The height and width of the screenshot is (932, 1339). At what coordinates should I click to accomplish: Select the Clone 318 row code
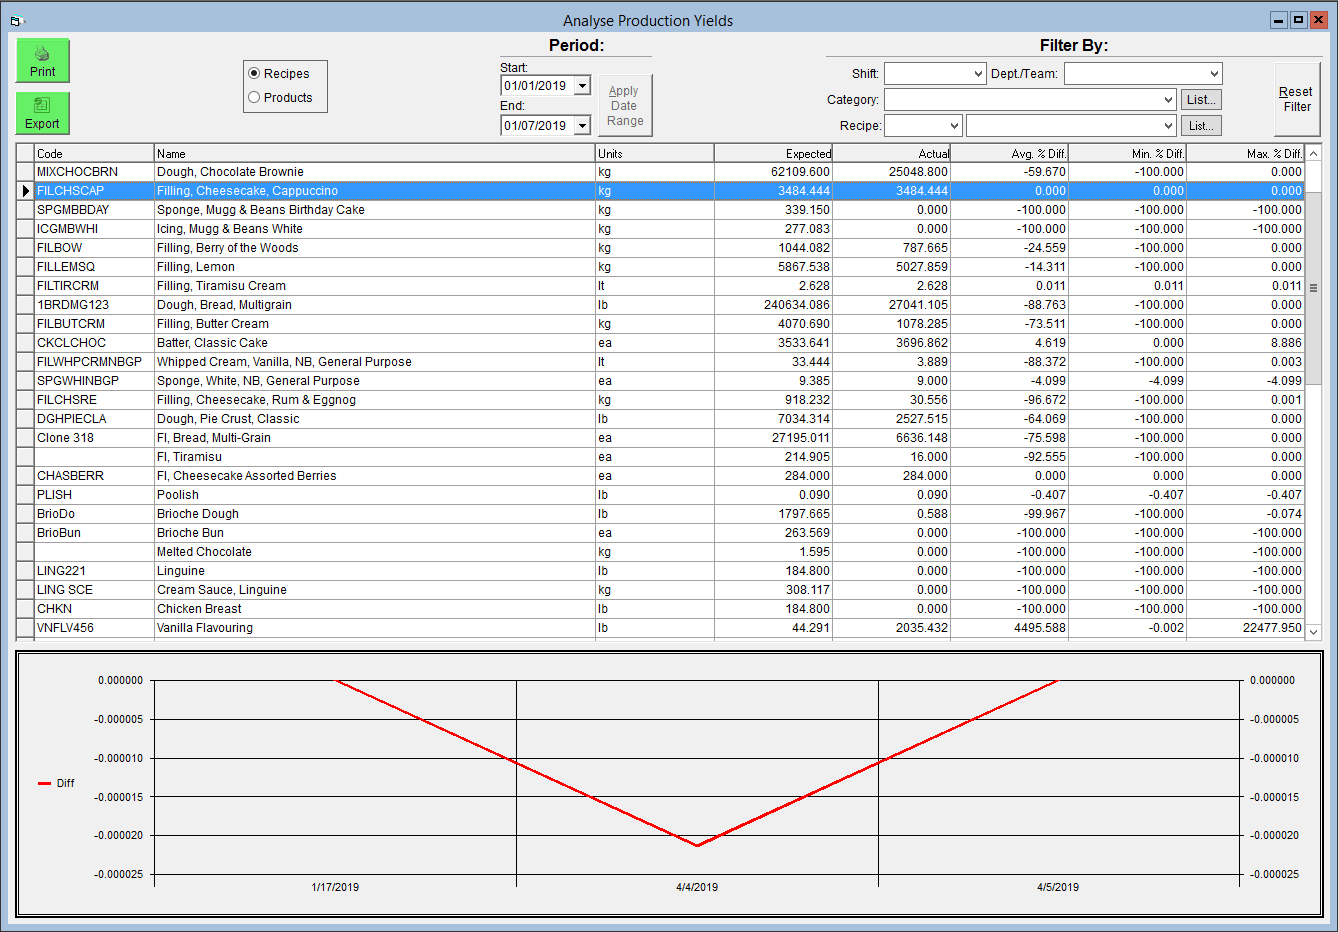[94, 438]
